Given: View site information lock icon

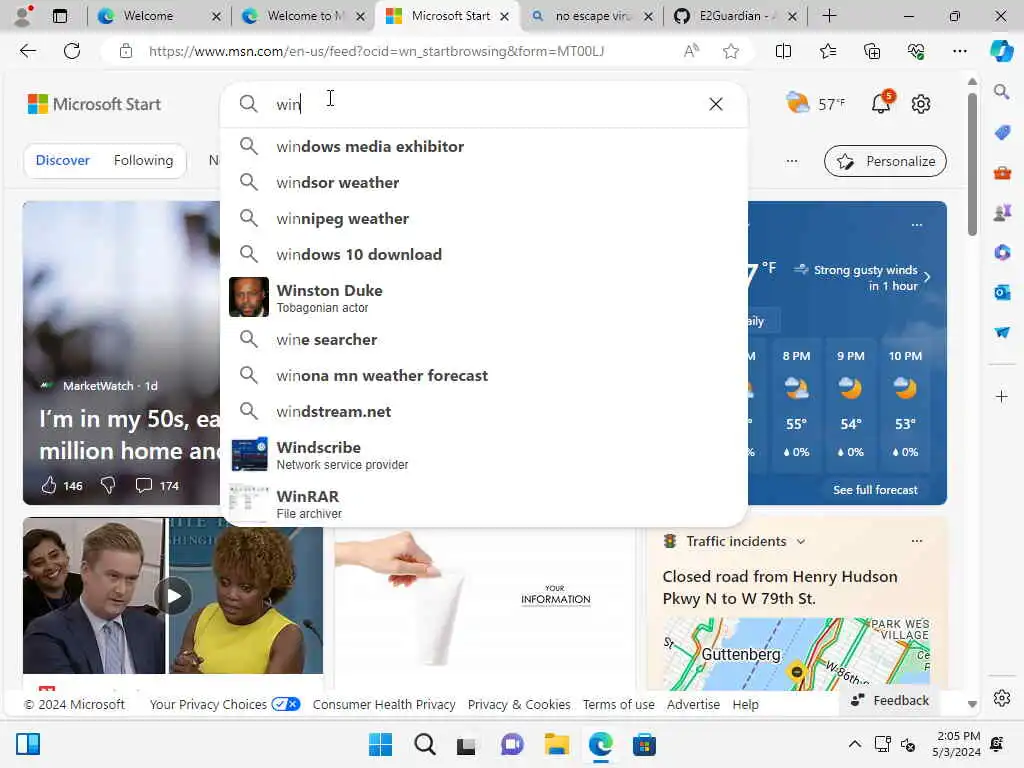Looking at the screenshot, I should tap(126, 51).
